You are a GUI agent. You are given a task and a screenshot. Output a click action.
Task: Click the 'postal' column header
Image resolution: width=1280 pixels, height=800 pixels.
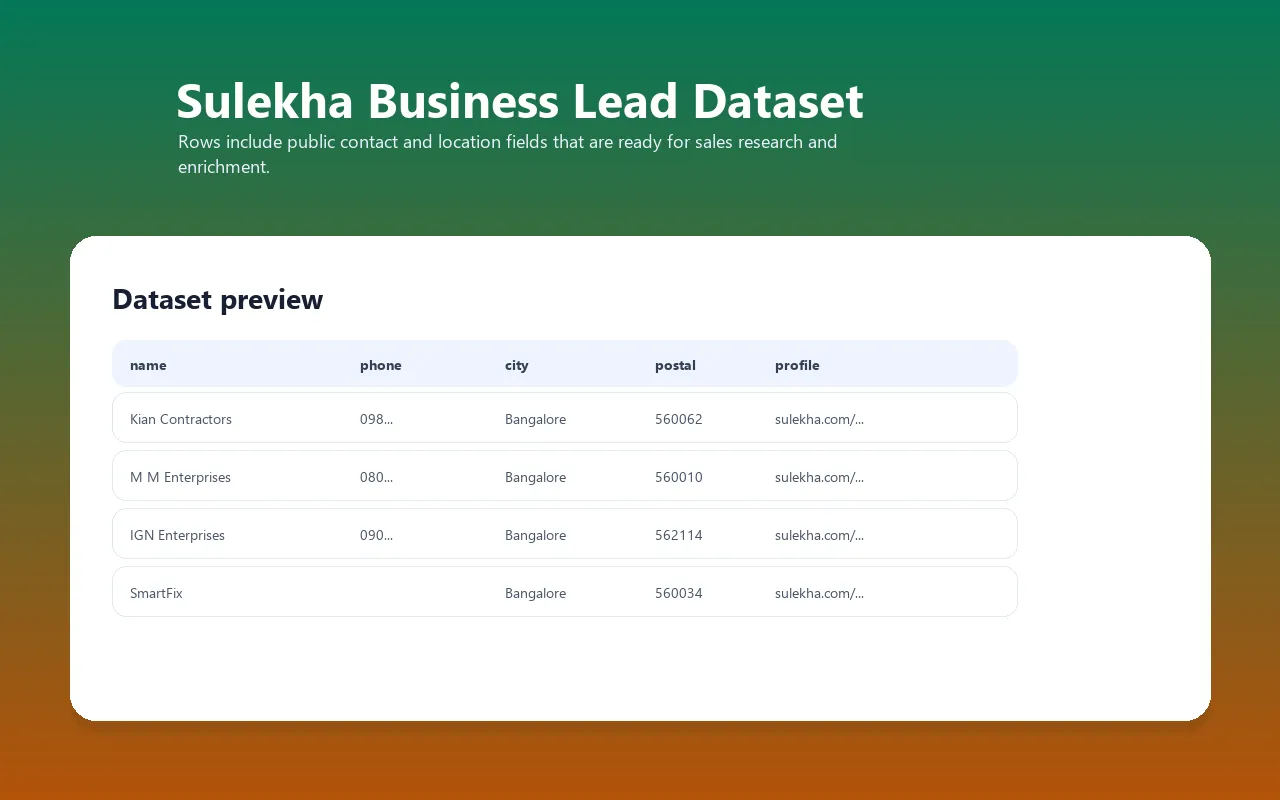[675, 365]
